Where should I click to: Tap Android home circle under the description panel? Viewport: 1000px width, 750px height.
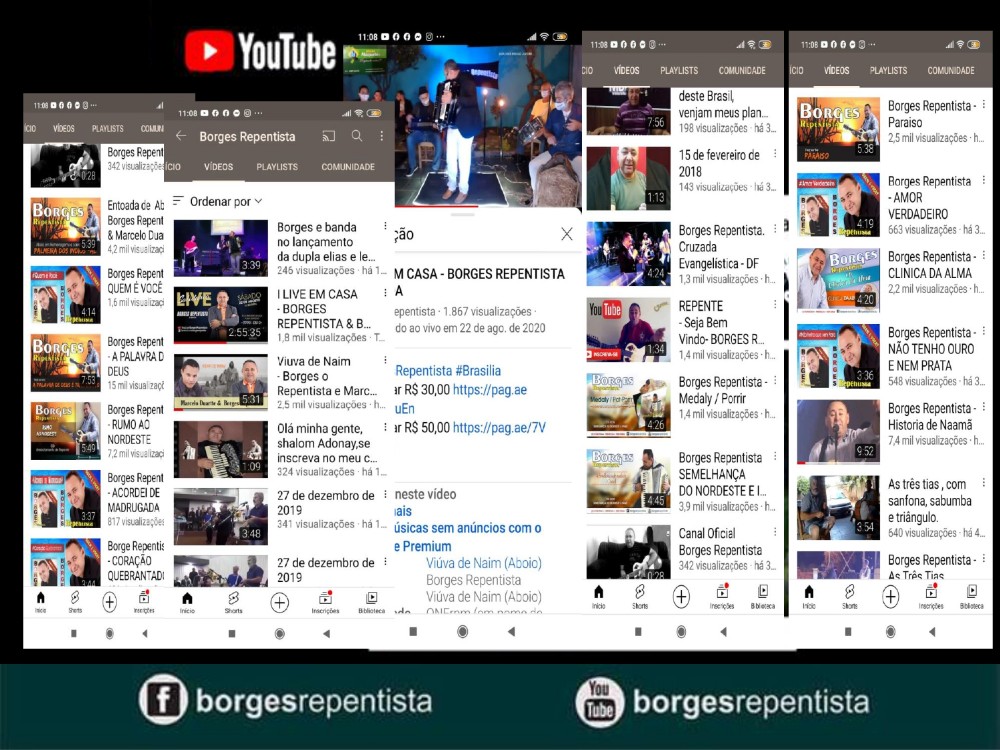(x=463, y=631)
